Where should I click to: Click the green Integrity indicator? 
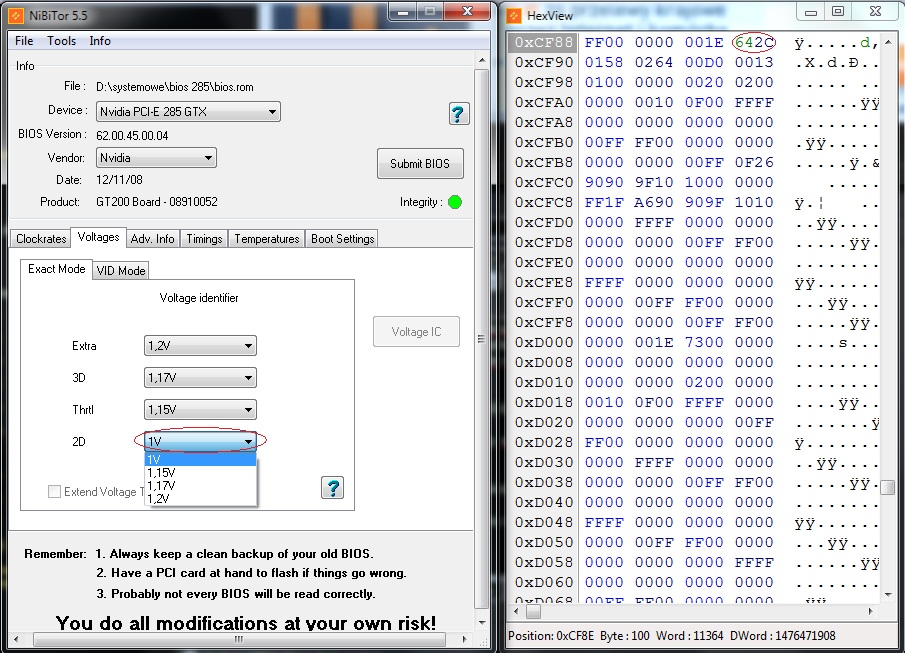[455, 202]
